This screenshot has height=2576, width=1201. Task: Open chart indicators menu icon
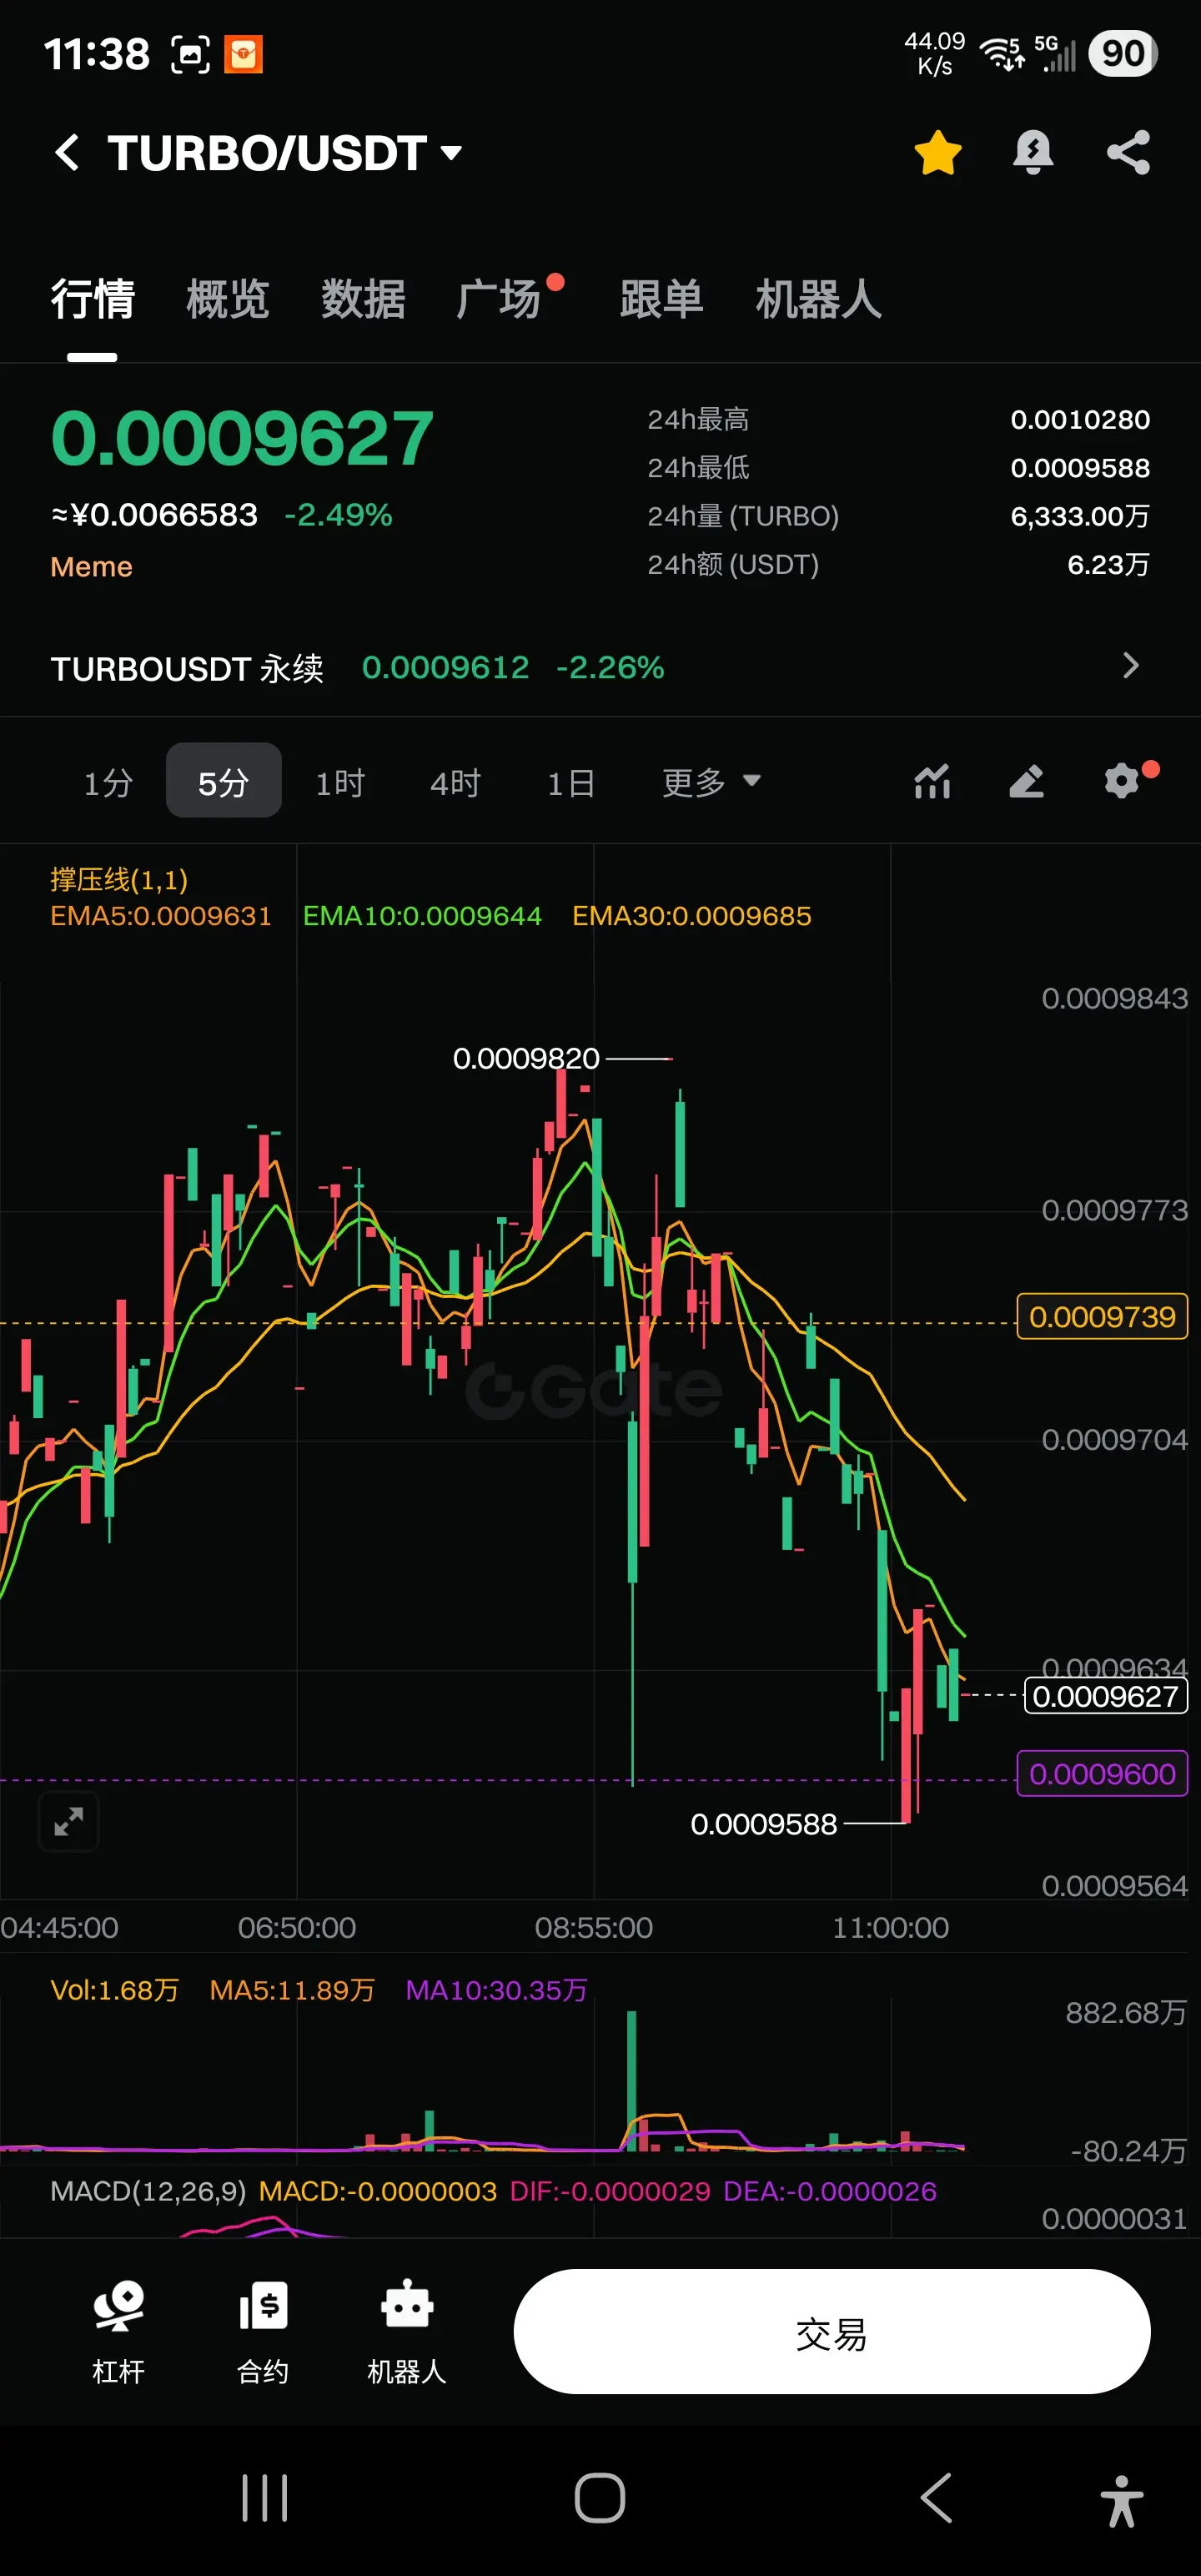(x=932, y=781)
